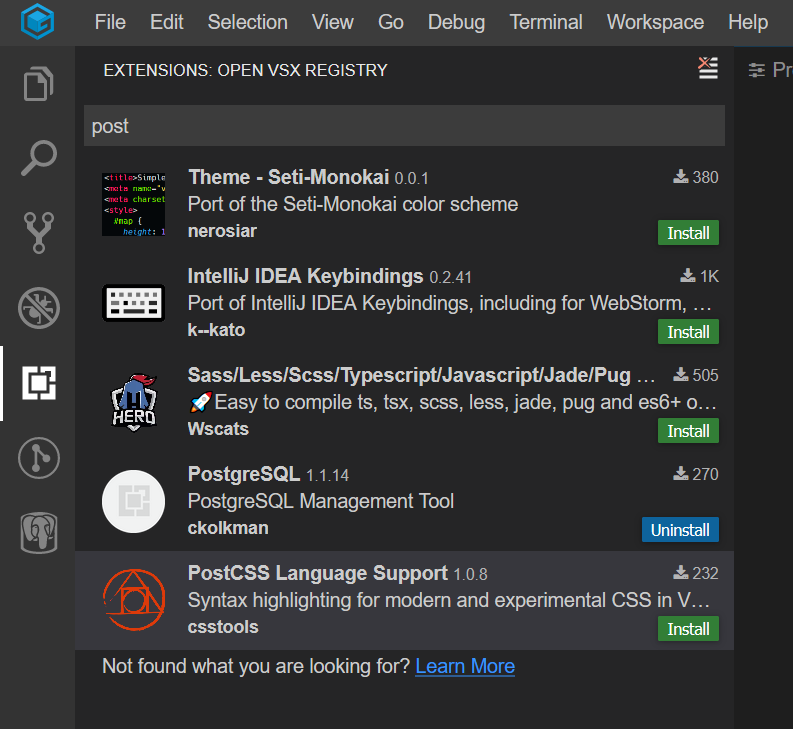Screen dimensions: 793x729
Task: Click the 232 downloads count
Action: click(695, 573)
